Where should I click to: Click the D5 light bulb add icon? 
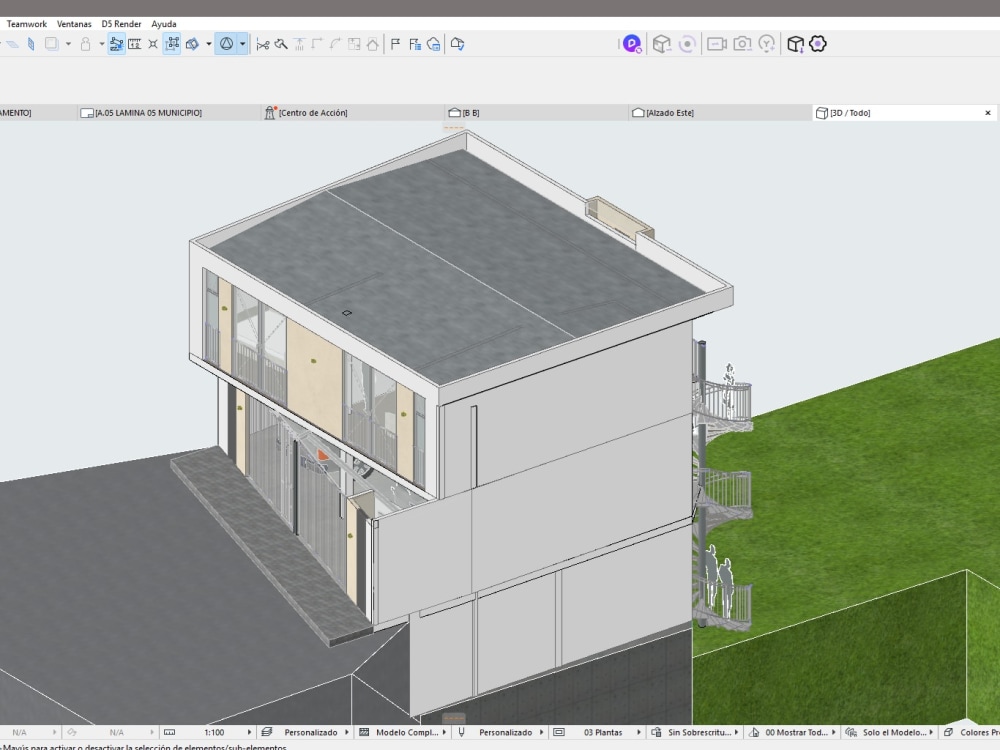(767, 44)
